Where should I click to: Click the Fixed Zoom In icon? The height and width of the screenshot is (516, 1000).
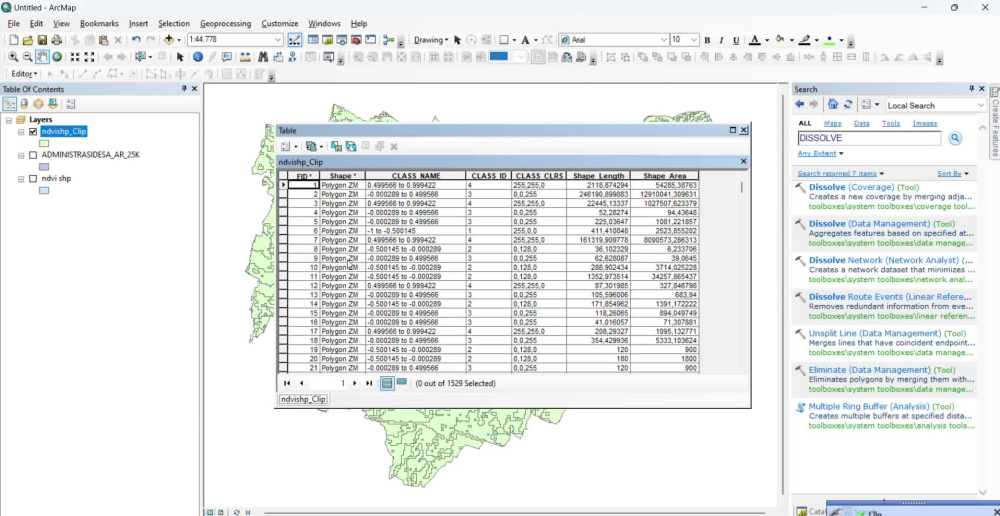(x=75, y=57)
